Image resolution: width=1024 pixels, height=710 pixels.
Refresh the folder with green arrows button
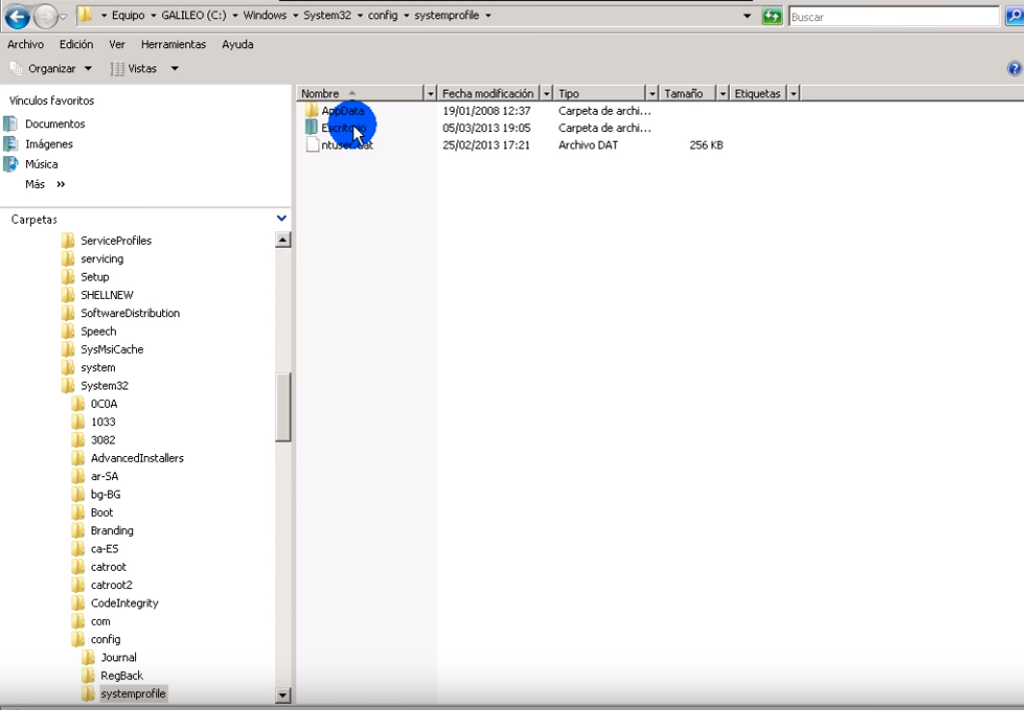click(x=772, y=16)
